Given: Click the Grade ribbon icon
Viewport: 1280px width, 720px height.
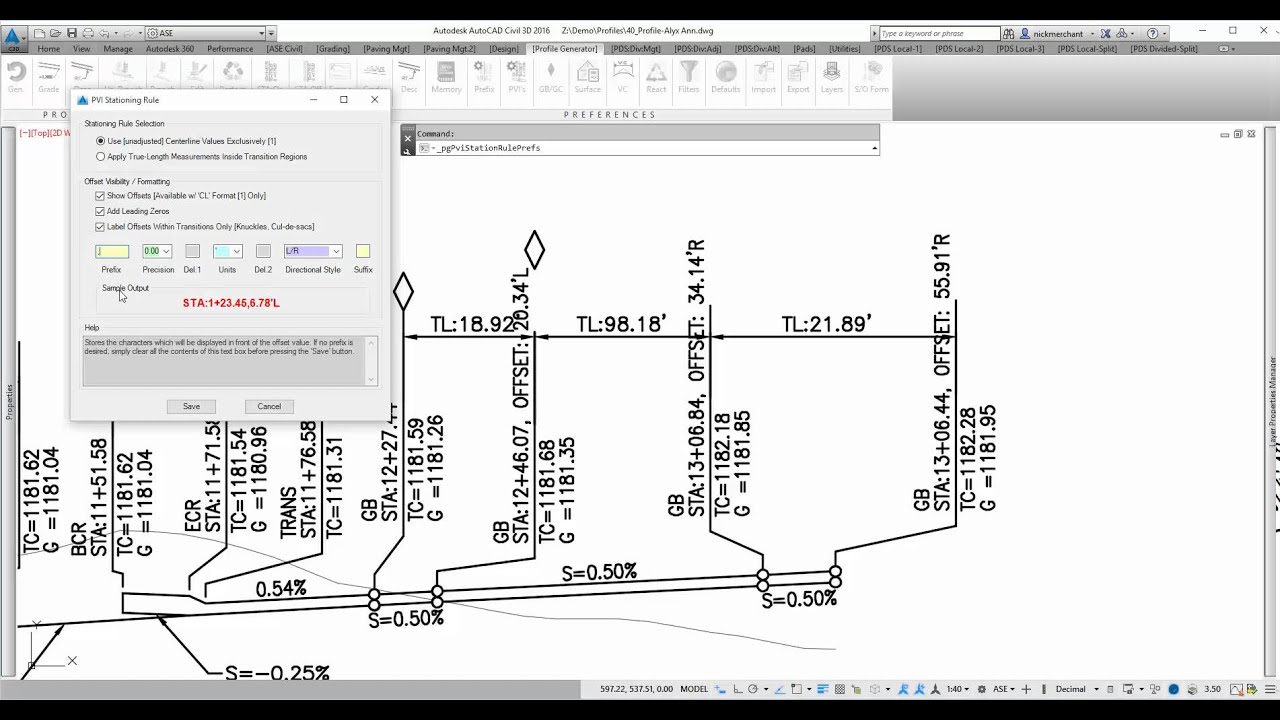Looking at the screenshot, I should [48, 77].
